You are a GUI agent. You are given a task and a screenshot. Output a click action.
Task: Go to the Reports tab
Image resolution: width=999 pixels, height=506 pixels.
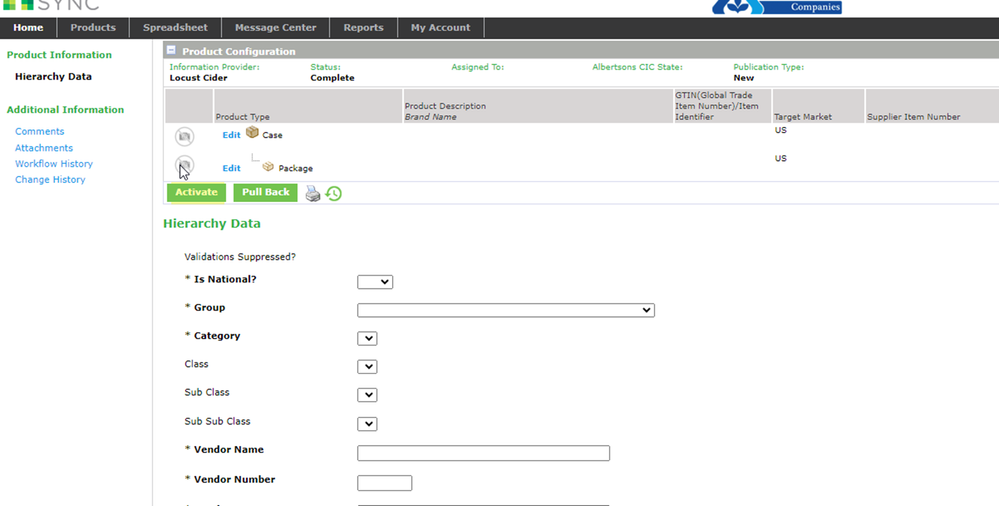364,28
